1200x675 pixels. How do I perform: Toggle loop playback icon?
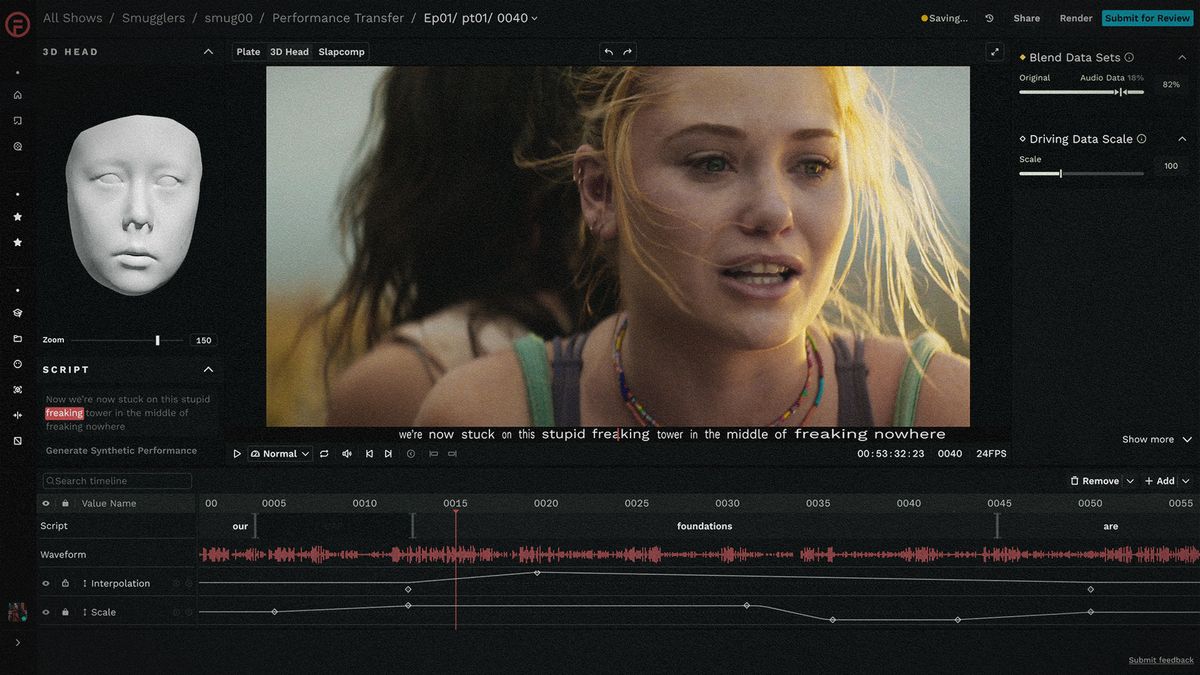click(x=324, y=454)
